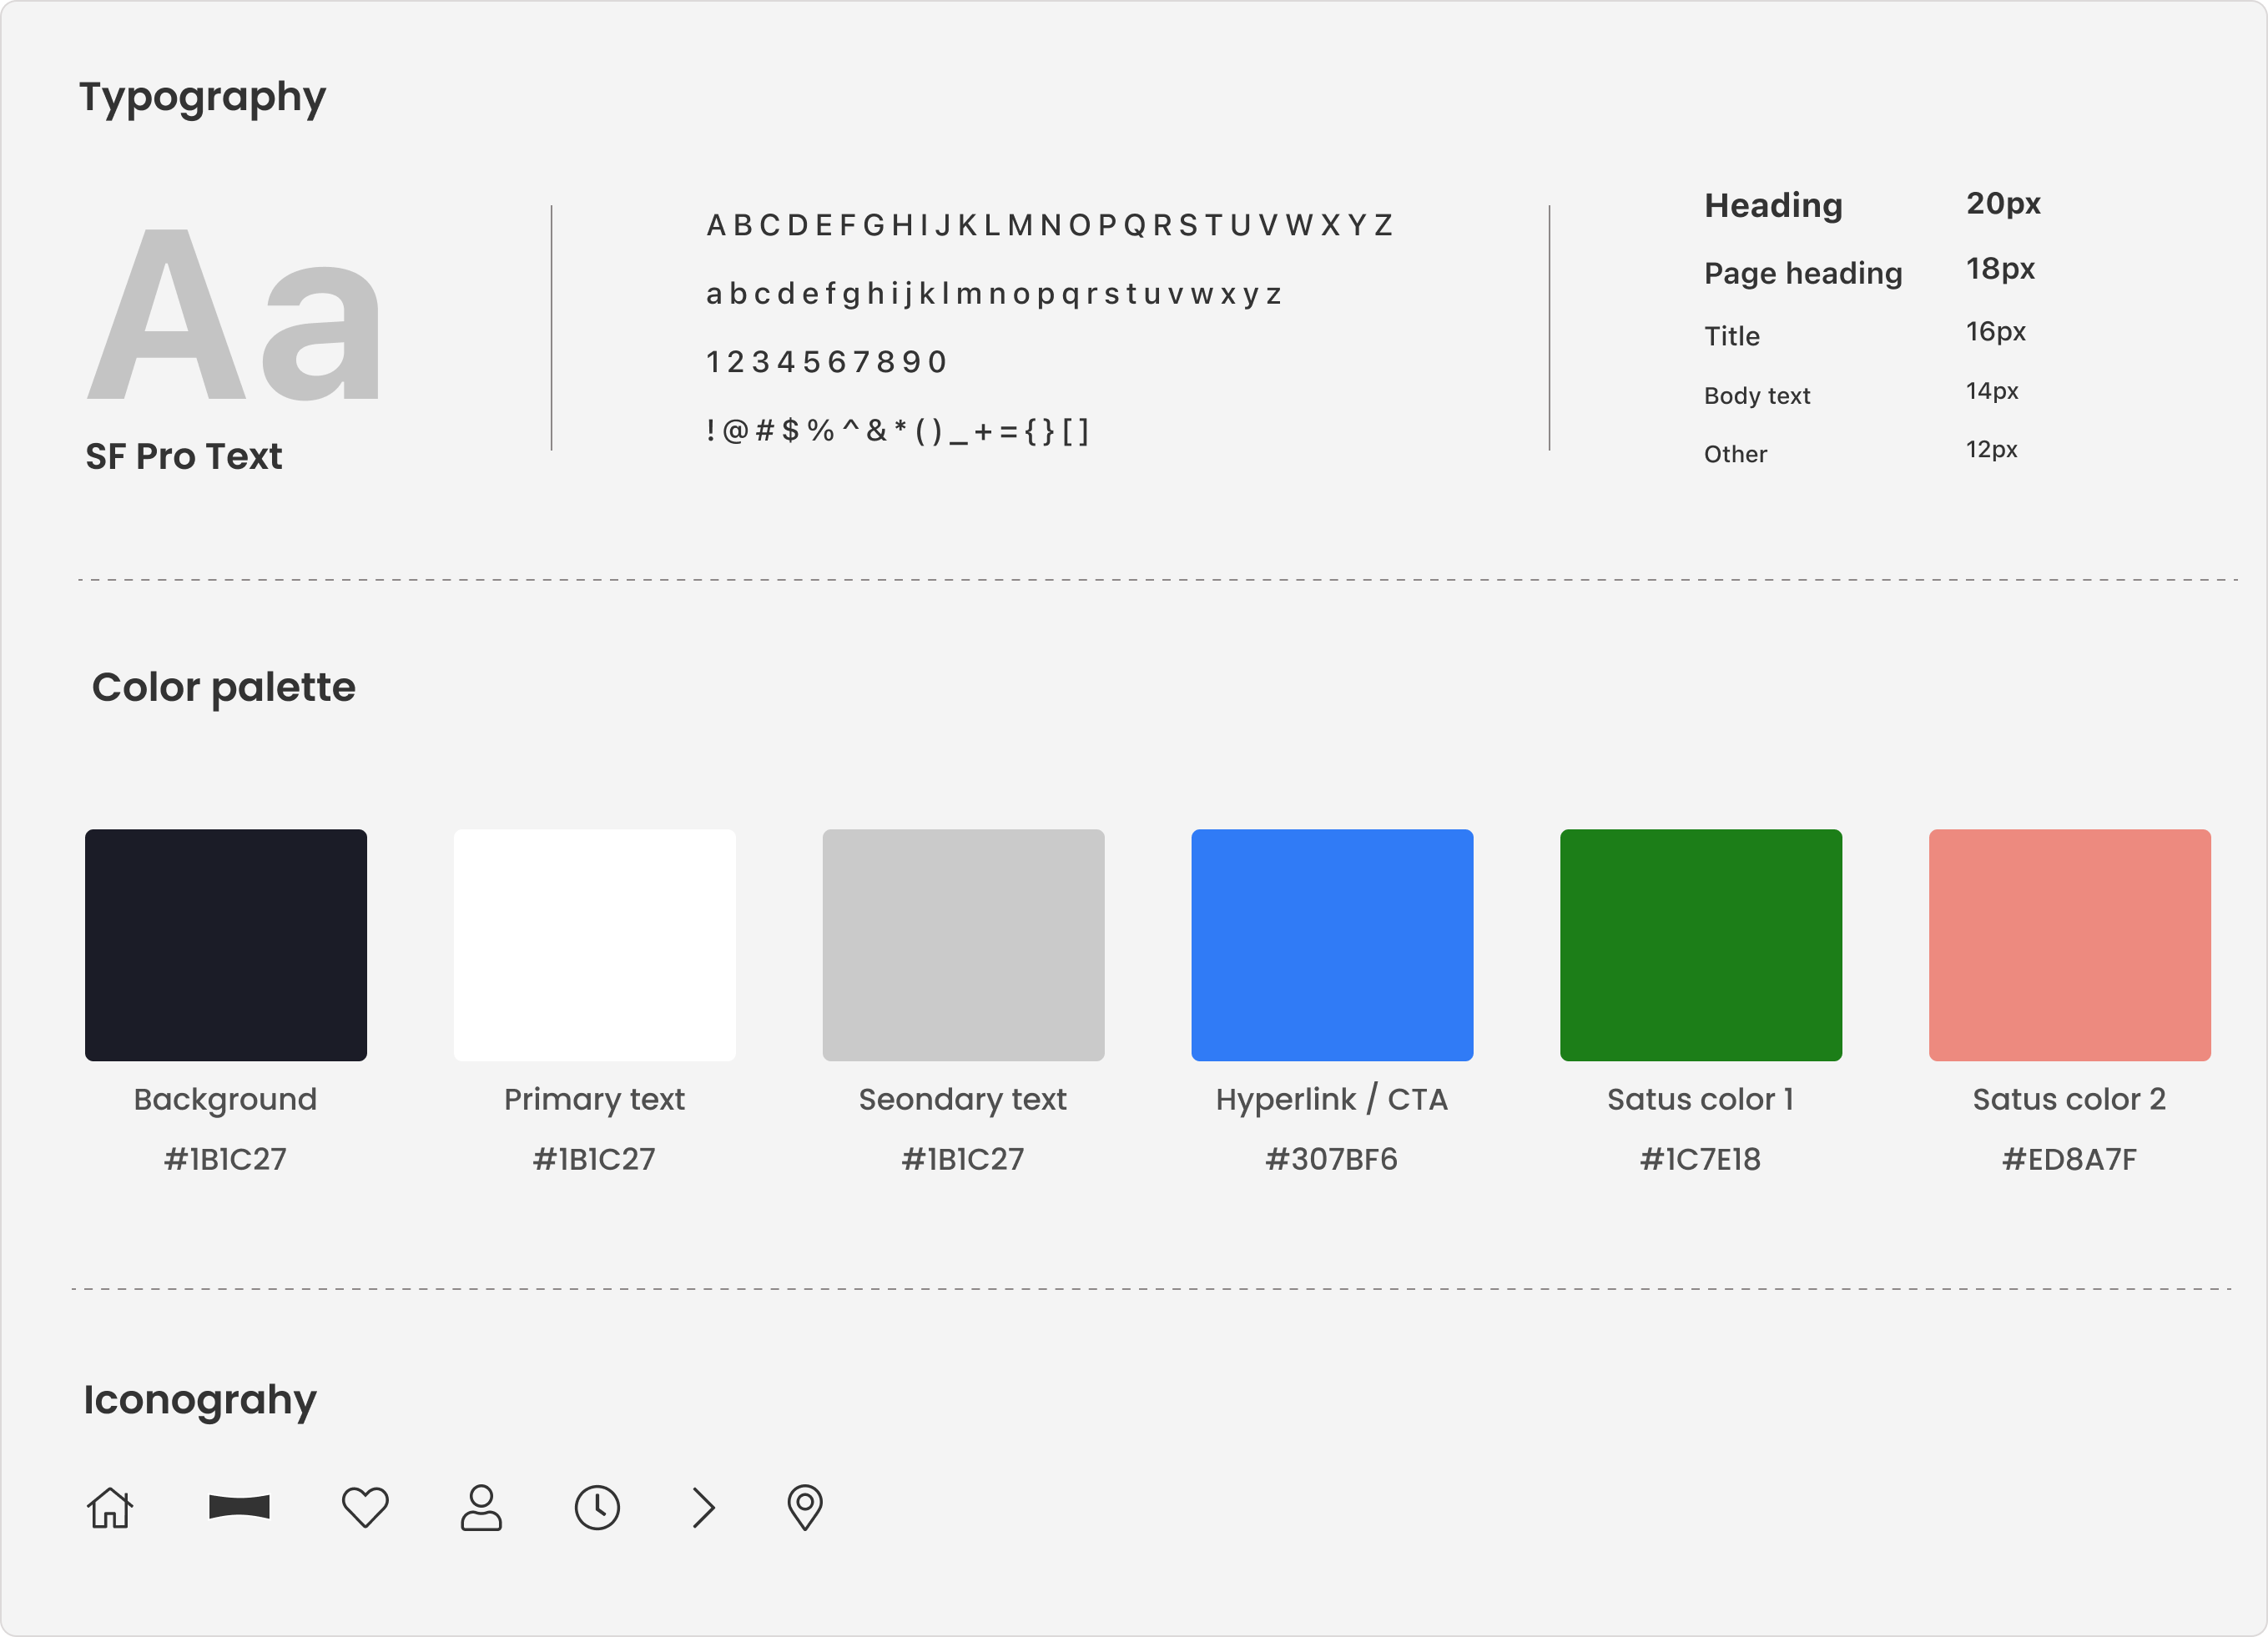Click the uppercase alphabet sample line
2268x1637 pixels.
(x=1050, y=226)
